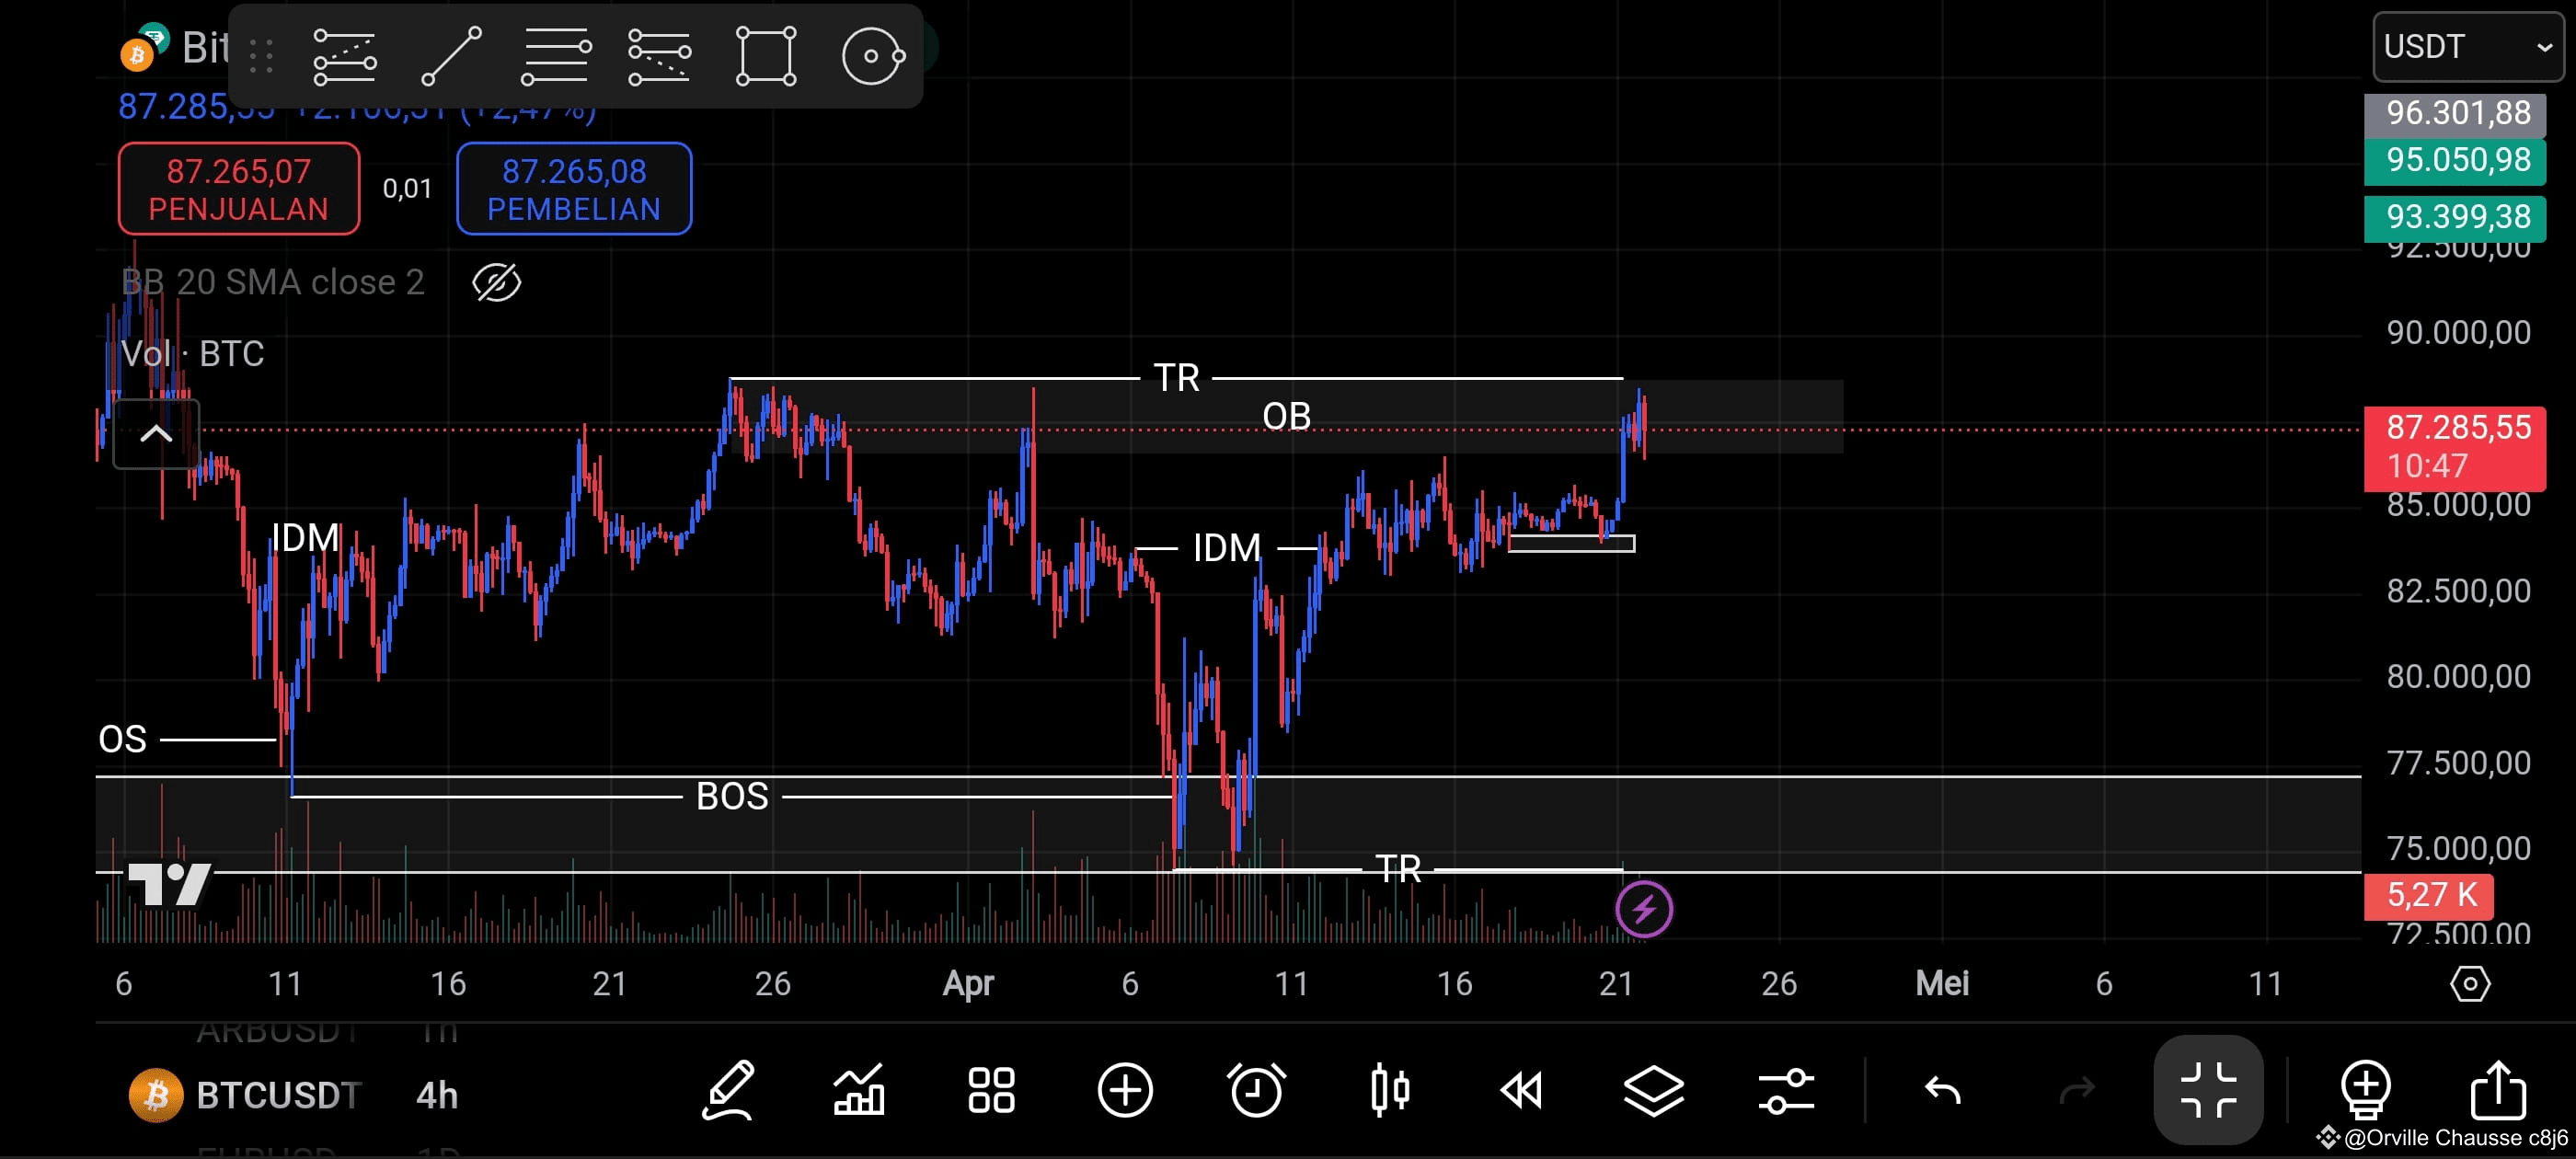The height and width of the screenshot is (1159, 2576).
Task: Change the 4h timeframe
Action: [x=437, y=1095]
